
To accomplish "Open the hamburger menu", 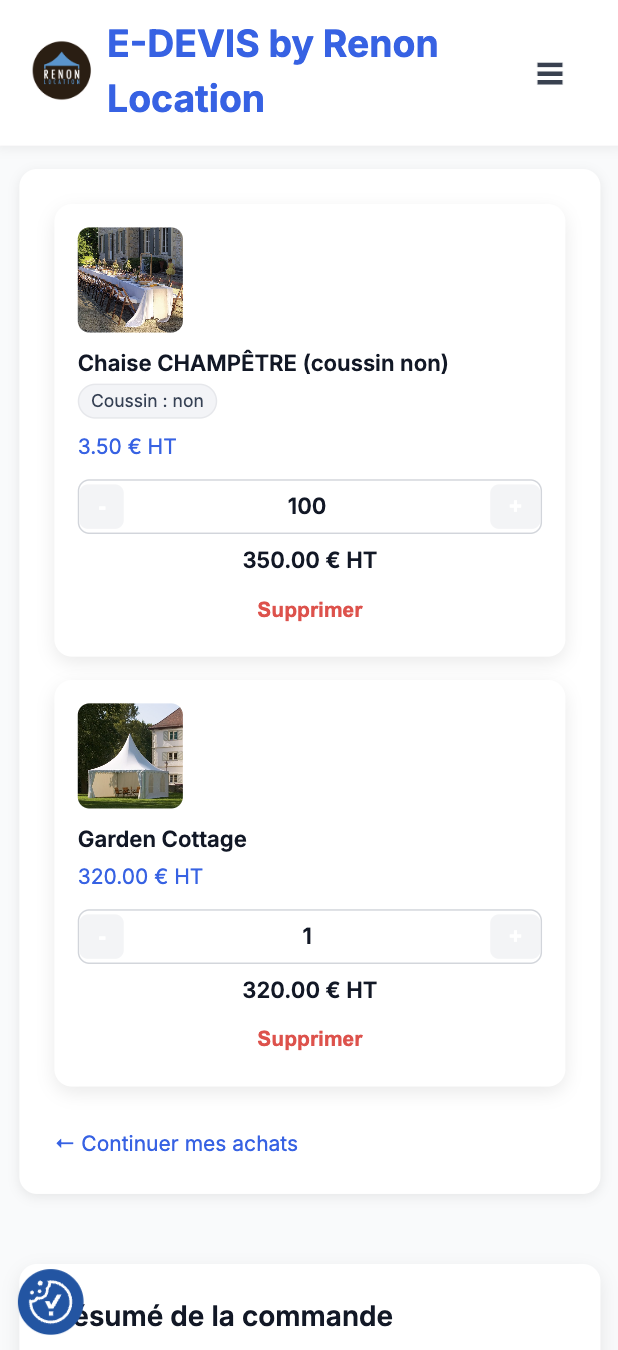I will click(x=550, y=73).
